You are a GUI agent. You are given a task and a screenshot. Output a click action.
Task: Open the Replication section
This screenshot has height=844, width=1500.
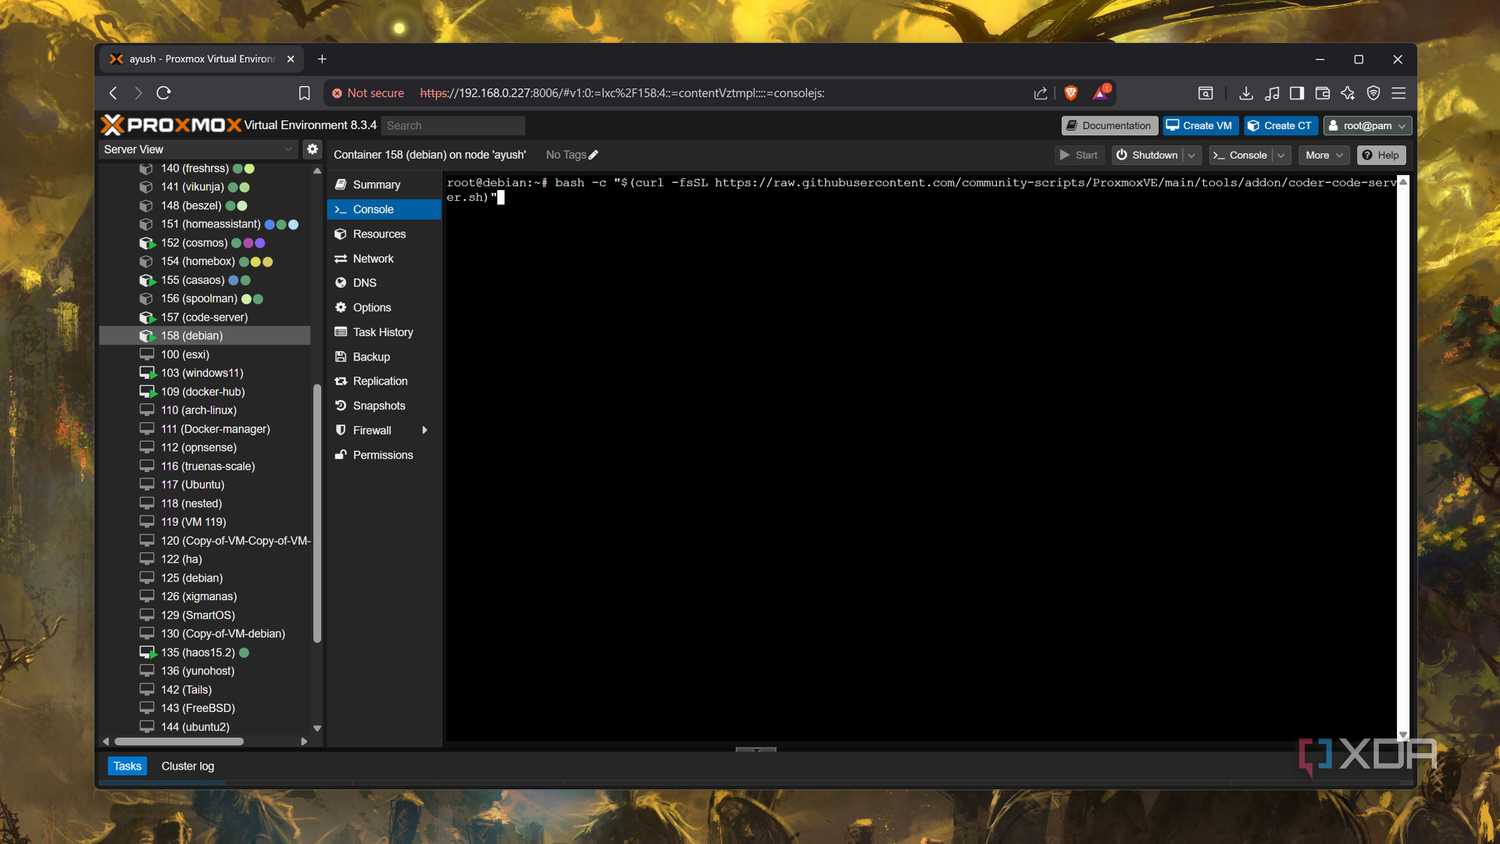click(x=384, y=381)
